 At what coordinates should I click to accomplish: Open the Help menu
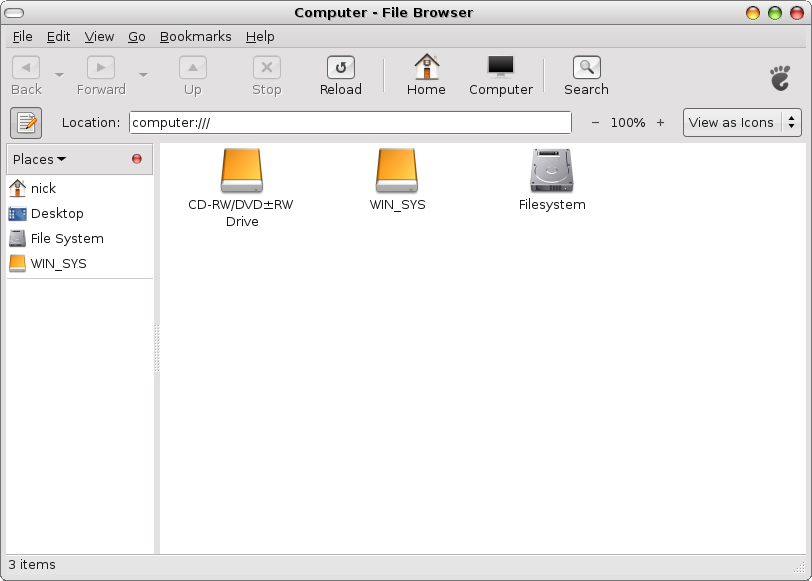260,37
